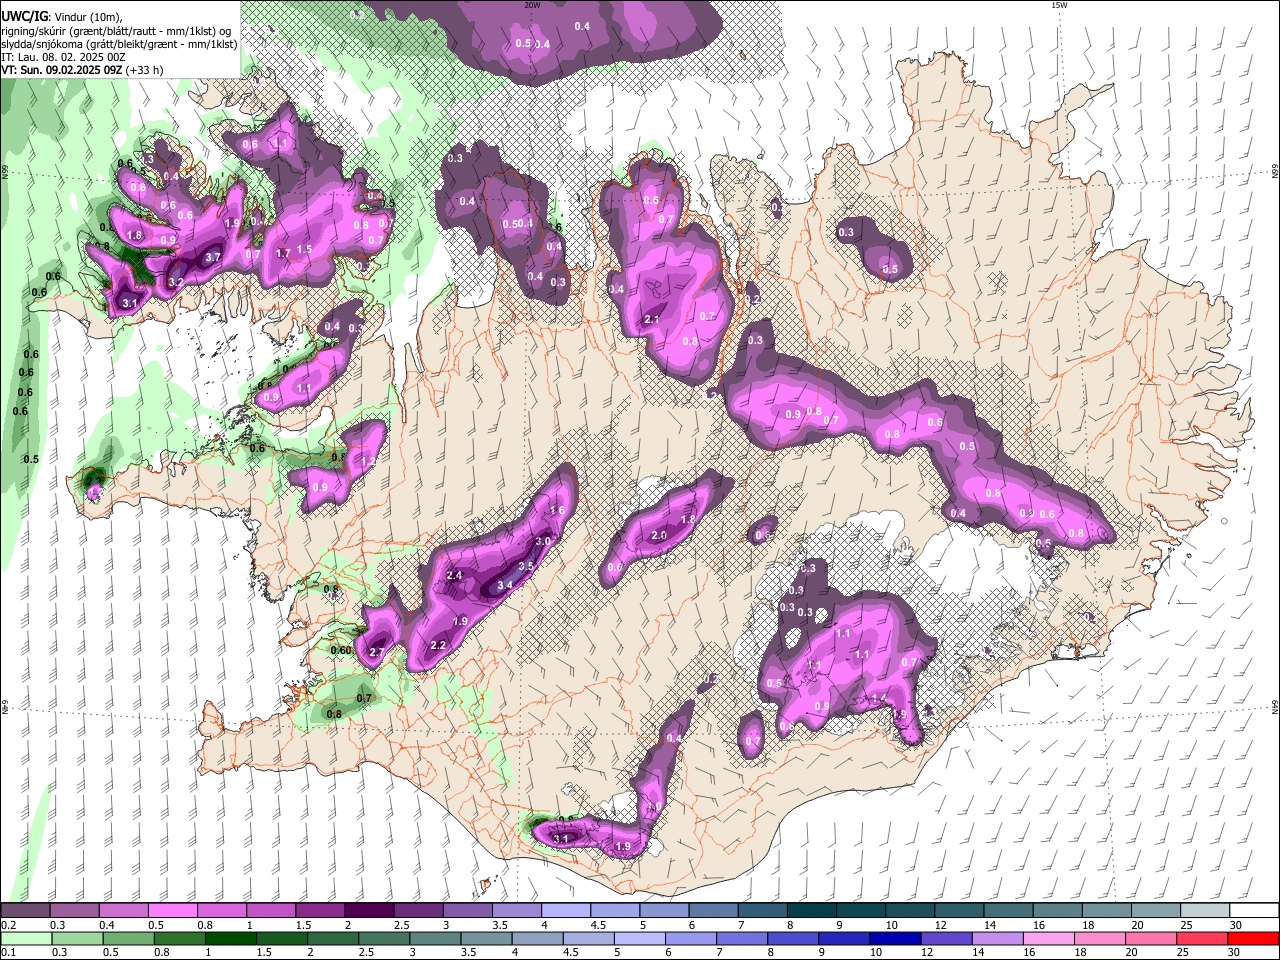Select the 'IT: Lau. 08. 02. 2025 00Z' line
This screenshot has height=960, width=1280.
(63, 57)
